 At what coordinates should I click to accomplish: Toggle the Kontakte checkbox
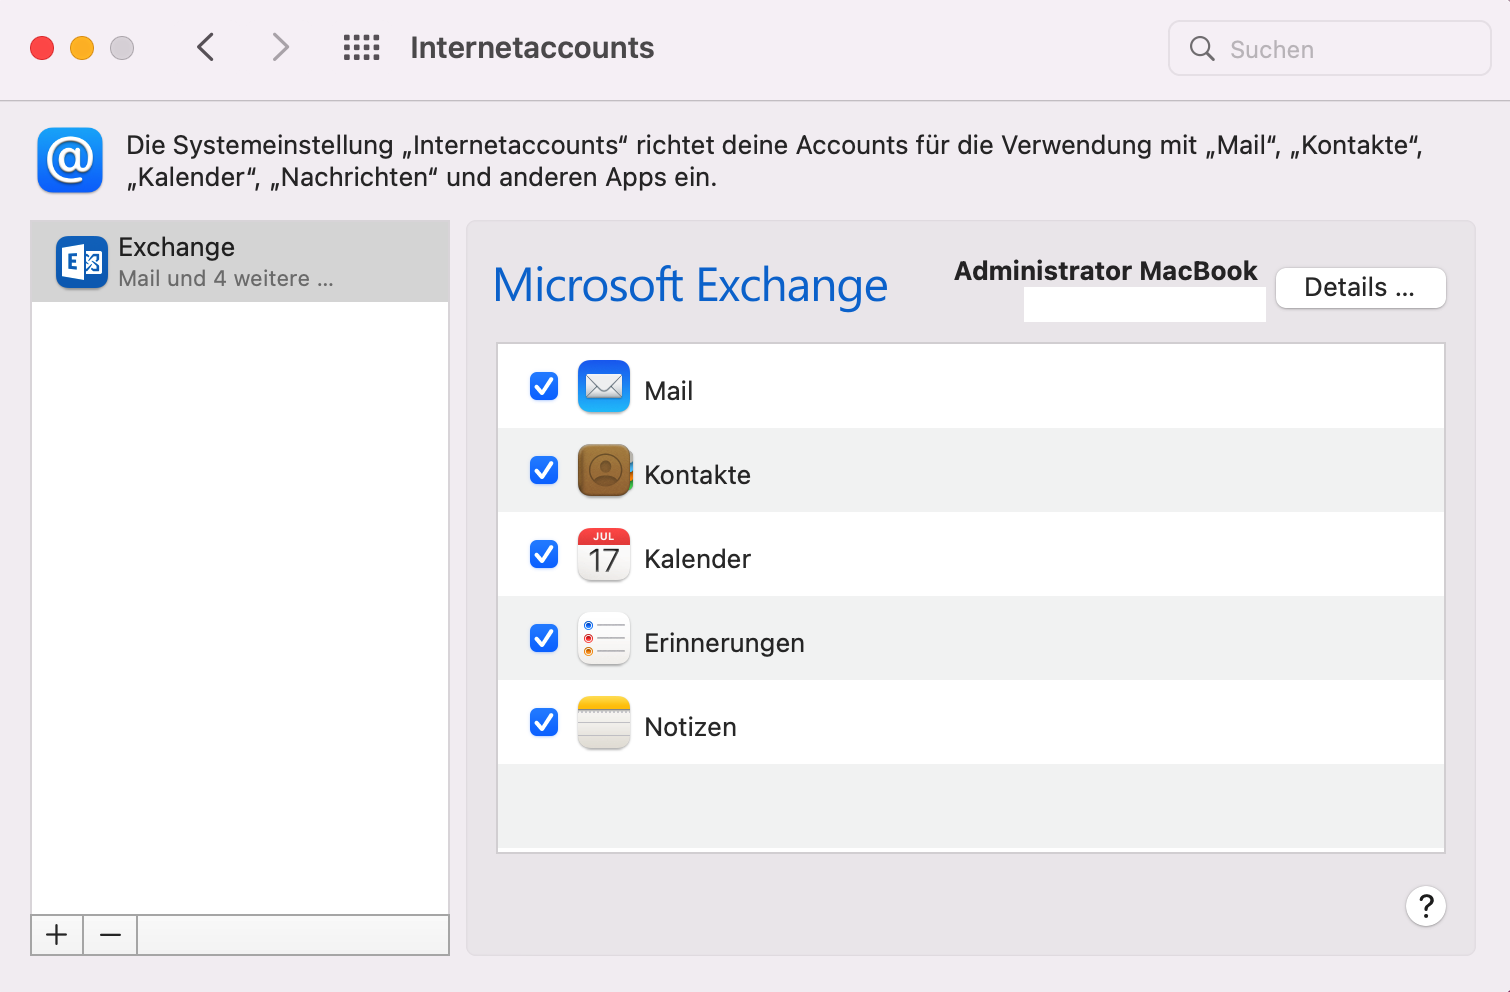[x=544, y=470]
